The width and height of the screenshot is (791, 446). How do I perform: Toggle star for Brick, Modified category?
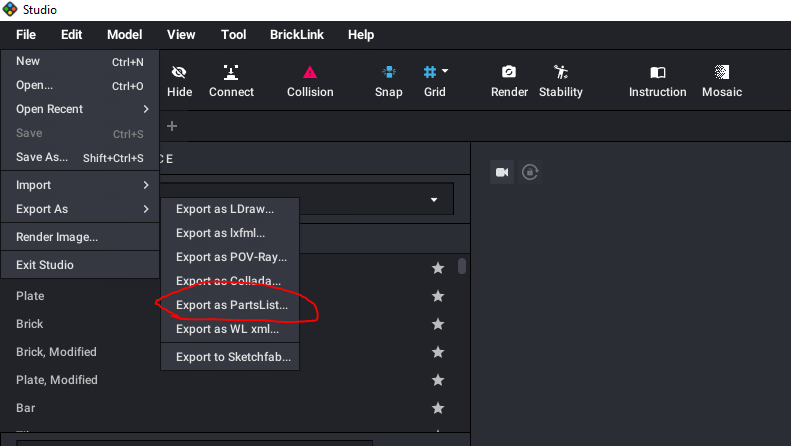pos(438,352)
